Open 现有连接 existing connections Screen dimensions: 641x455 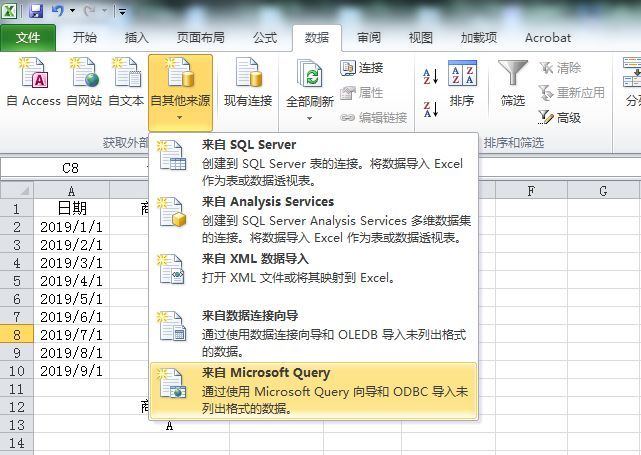click(248, 82)
